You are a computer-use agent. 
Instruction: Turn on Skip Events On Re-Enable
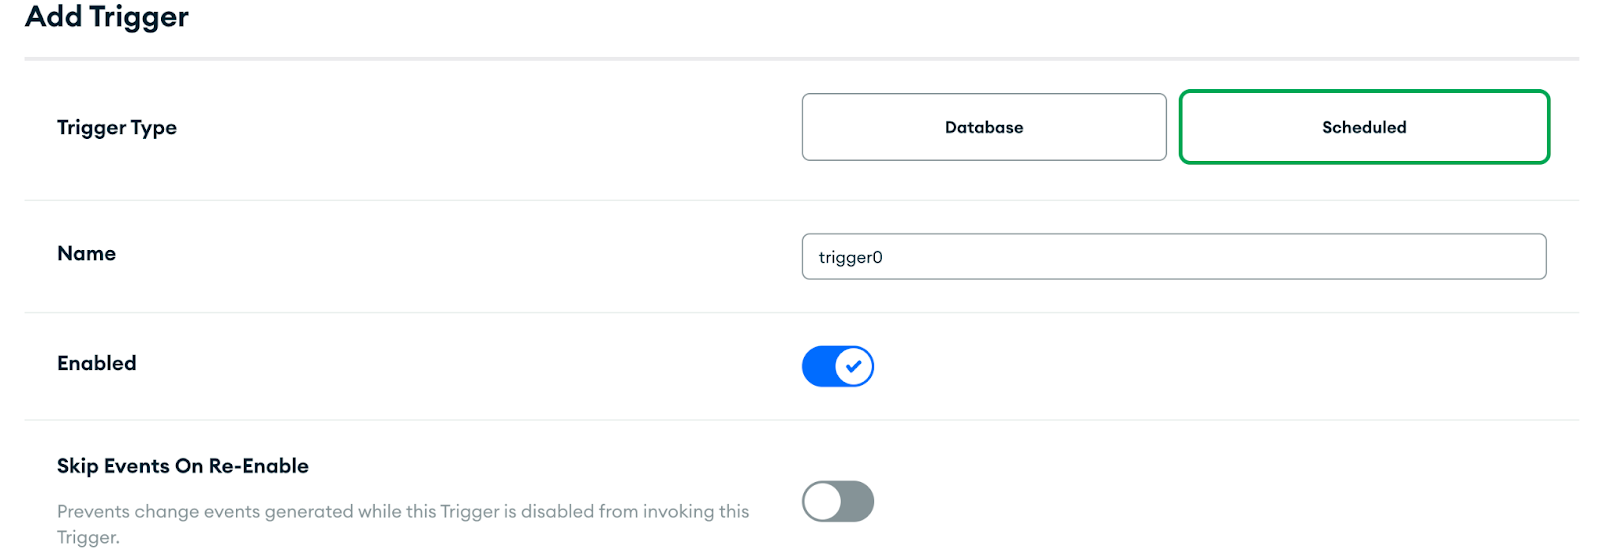tap(838, 501)
